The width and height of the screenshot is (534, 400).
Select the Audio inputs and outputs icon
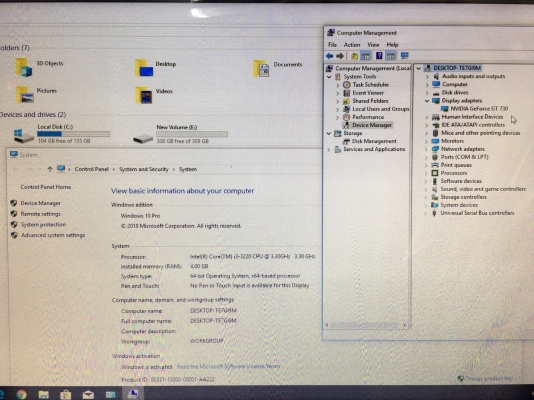click(x=436, y=76)
